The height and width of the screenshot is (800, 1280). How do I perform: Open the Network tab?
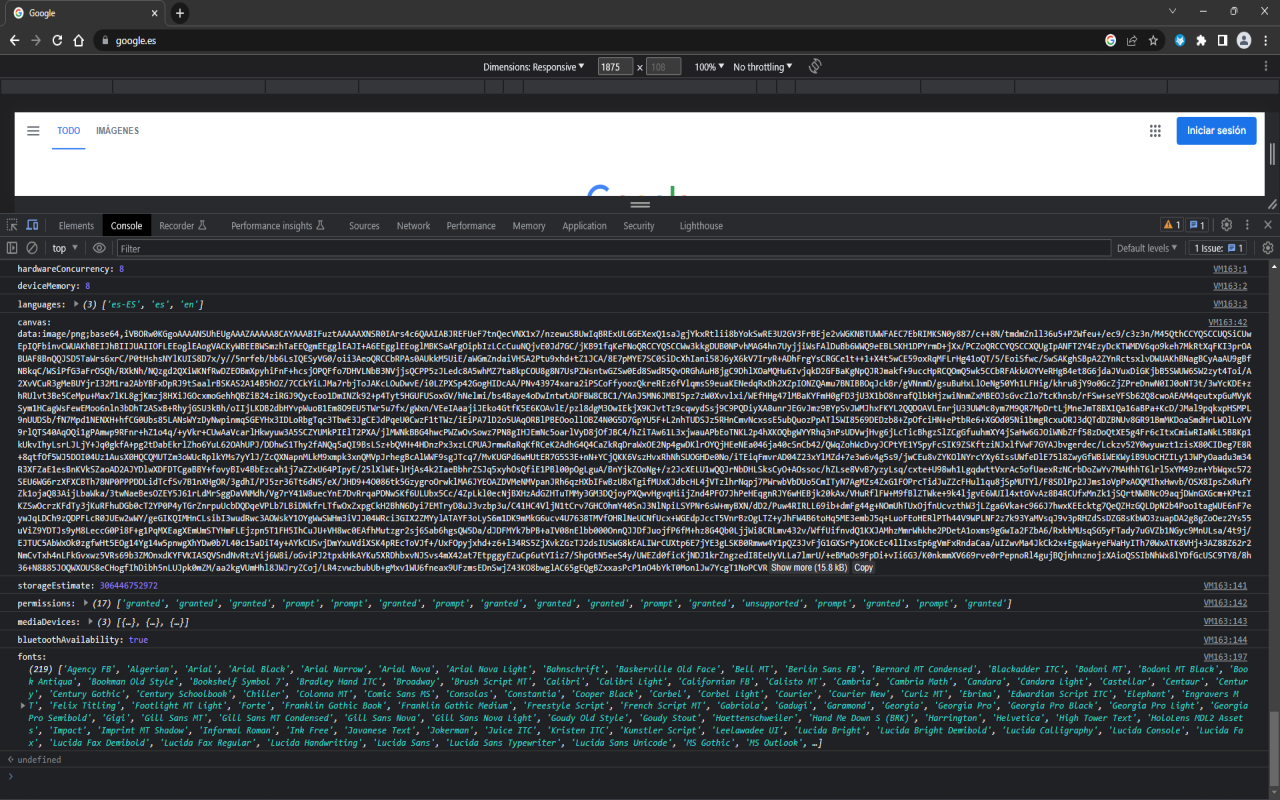413,226
